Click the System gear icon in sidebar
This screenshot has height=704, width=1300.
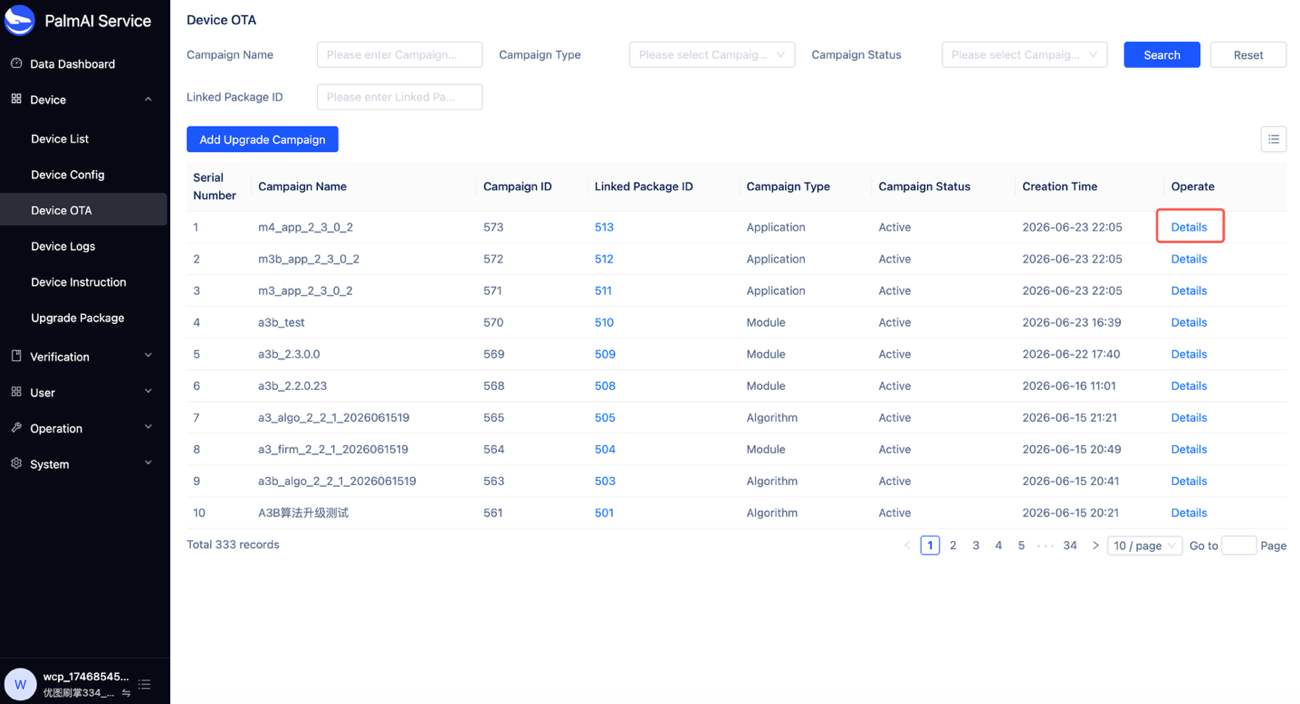tap(16, 464)
